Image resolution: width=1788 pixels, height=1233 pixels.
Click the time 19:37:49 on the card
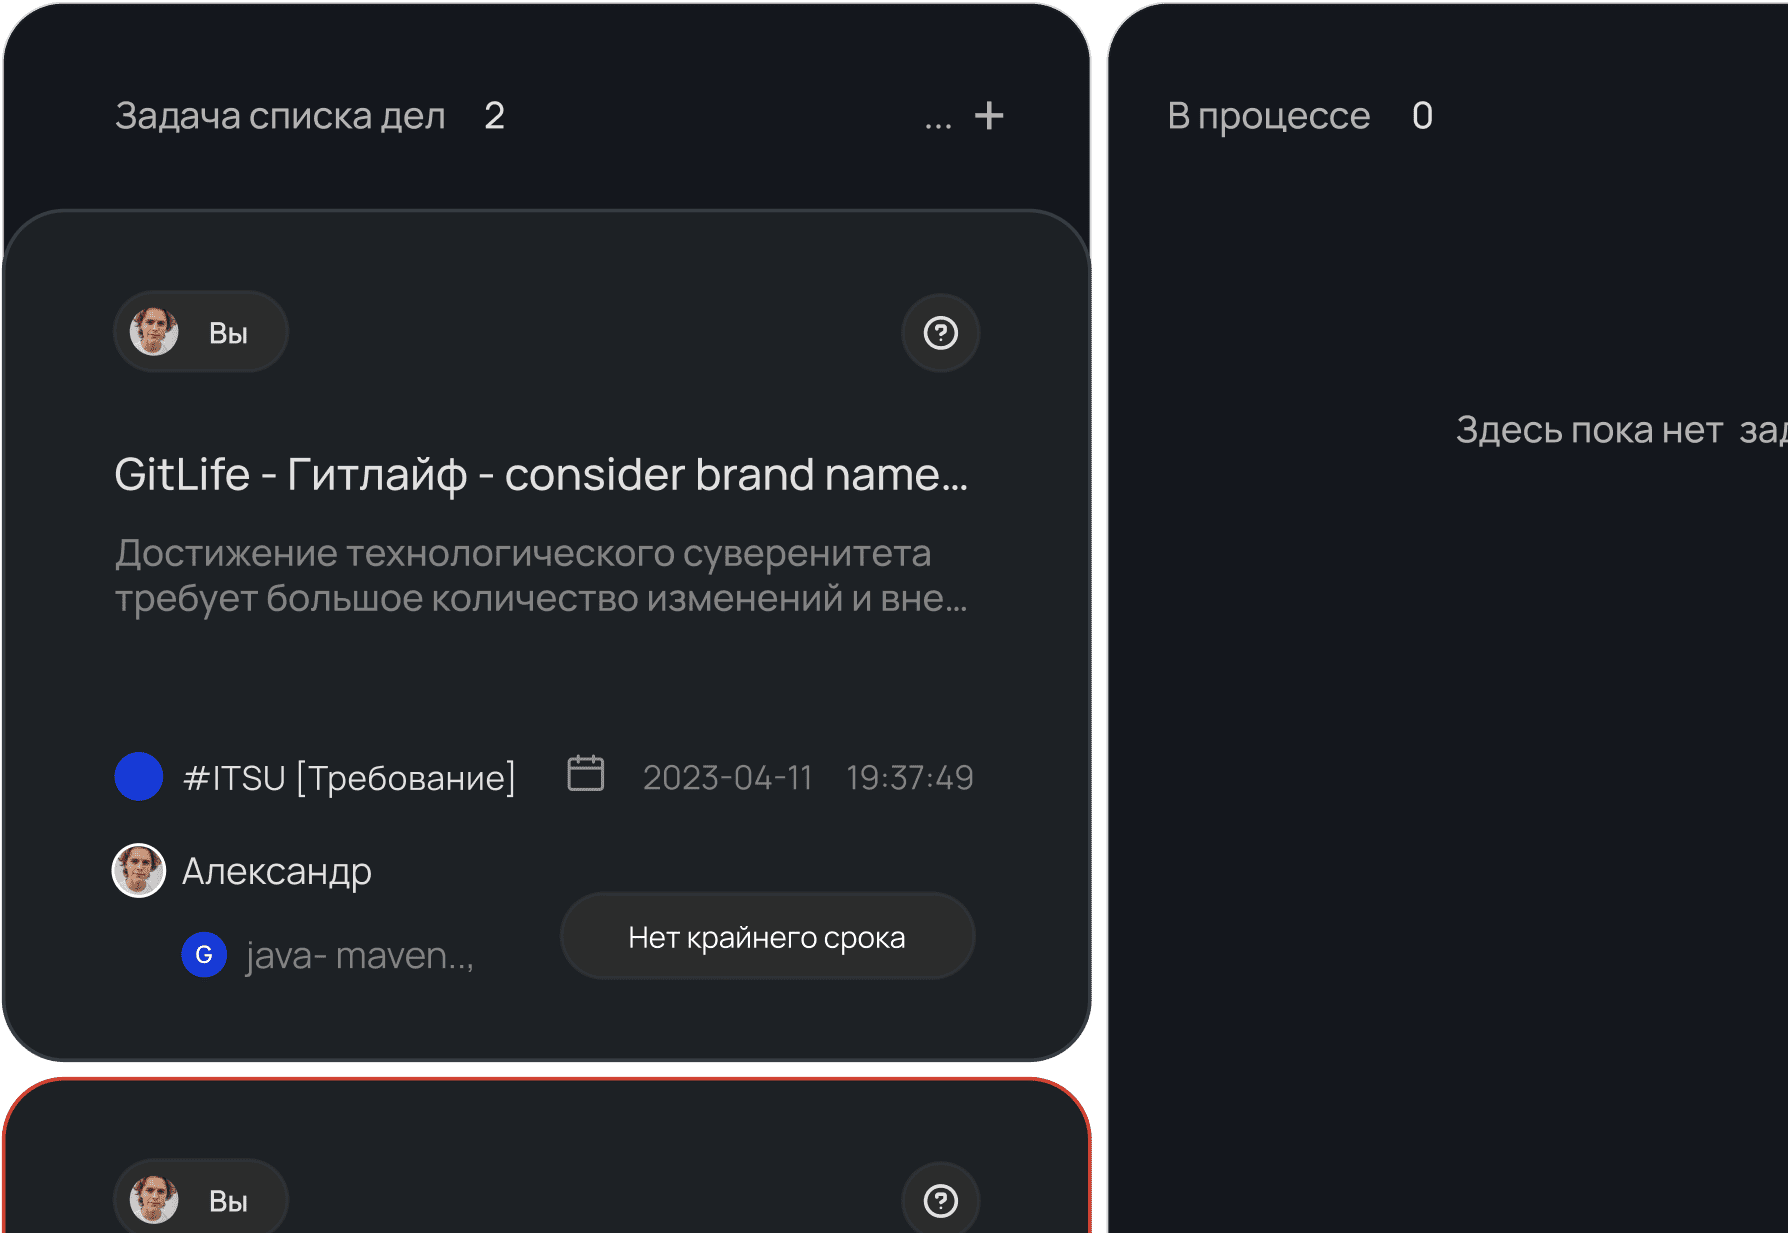click(x=909, y=778)
